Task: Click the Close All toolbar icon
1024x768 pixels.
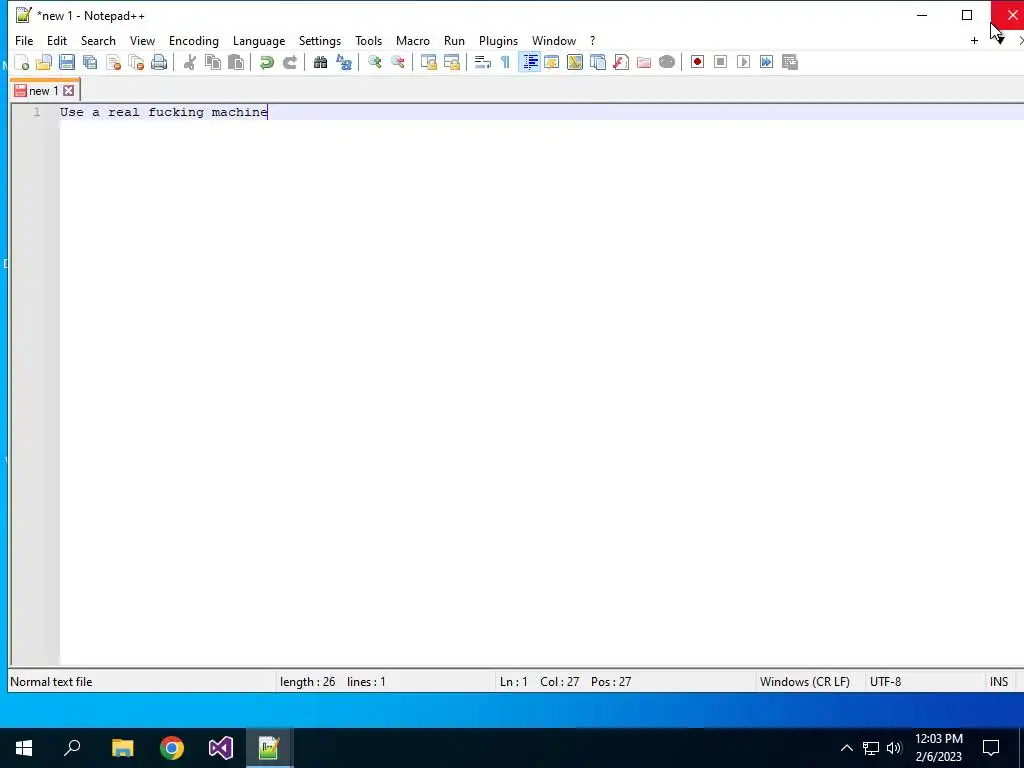Action: point(136,62)
